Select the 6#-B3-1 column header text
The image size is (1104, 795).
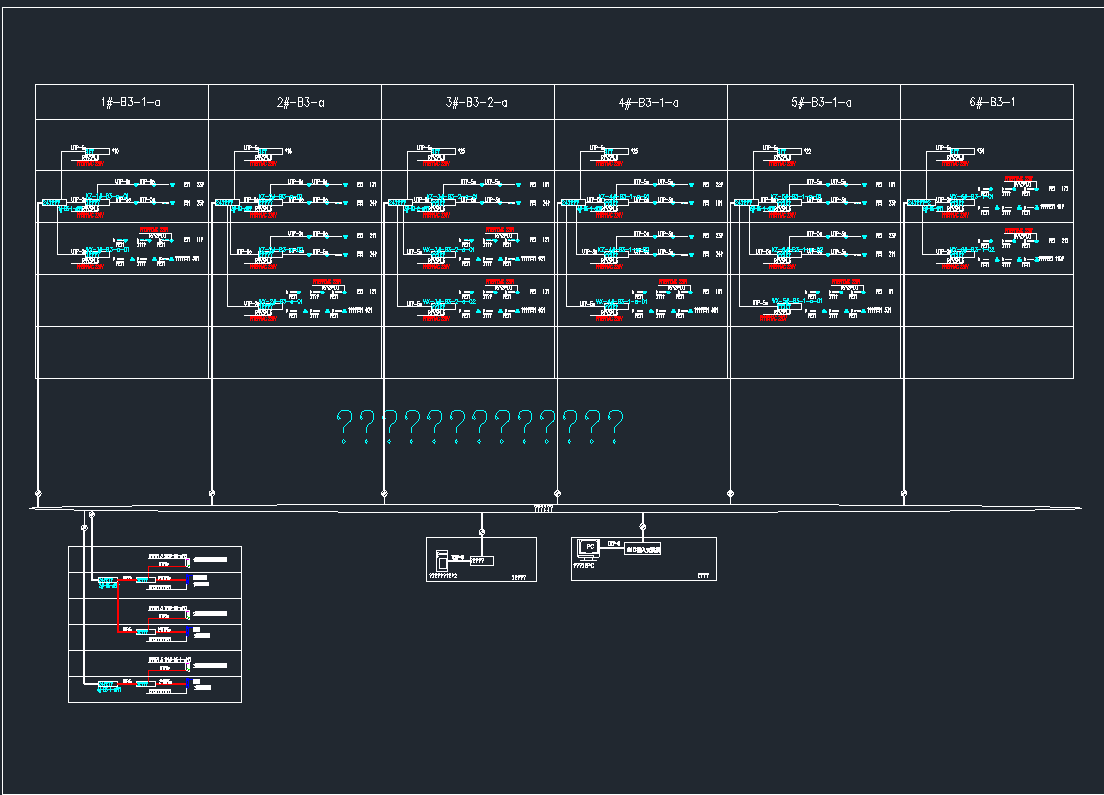click(x=992, y=103)
